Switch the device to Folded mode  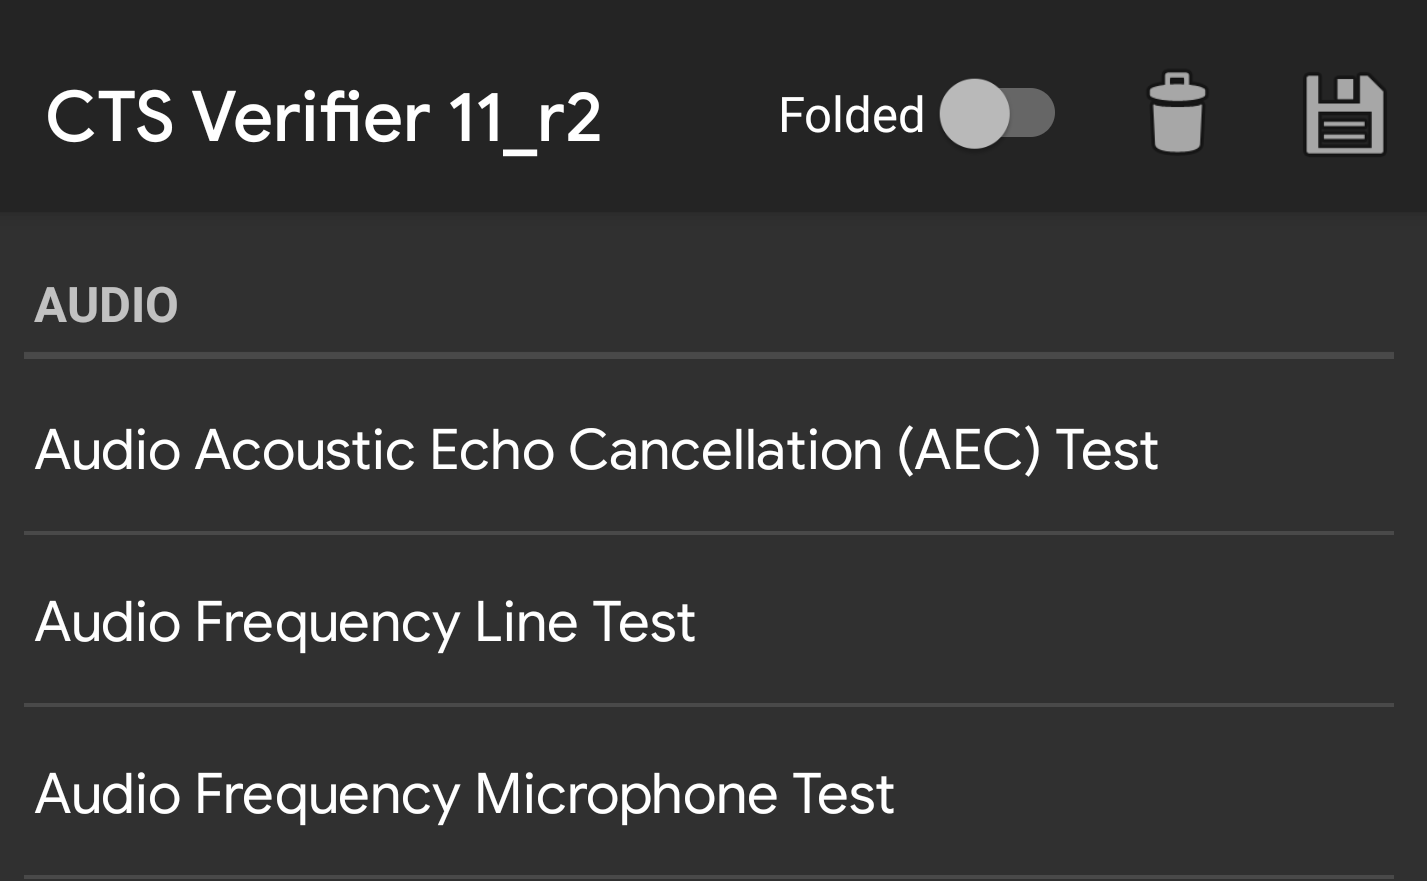(x=999, y=113)
